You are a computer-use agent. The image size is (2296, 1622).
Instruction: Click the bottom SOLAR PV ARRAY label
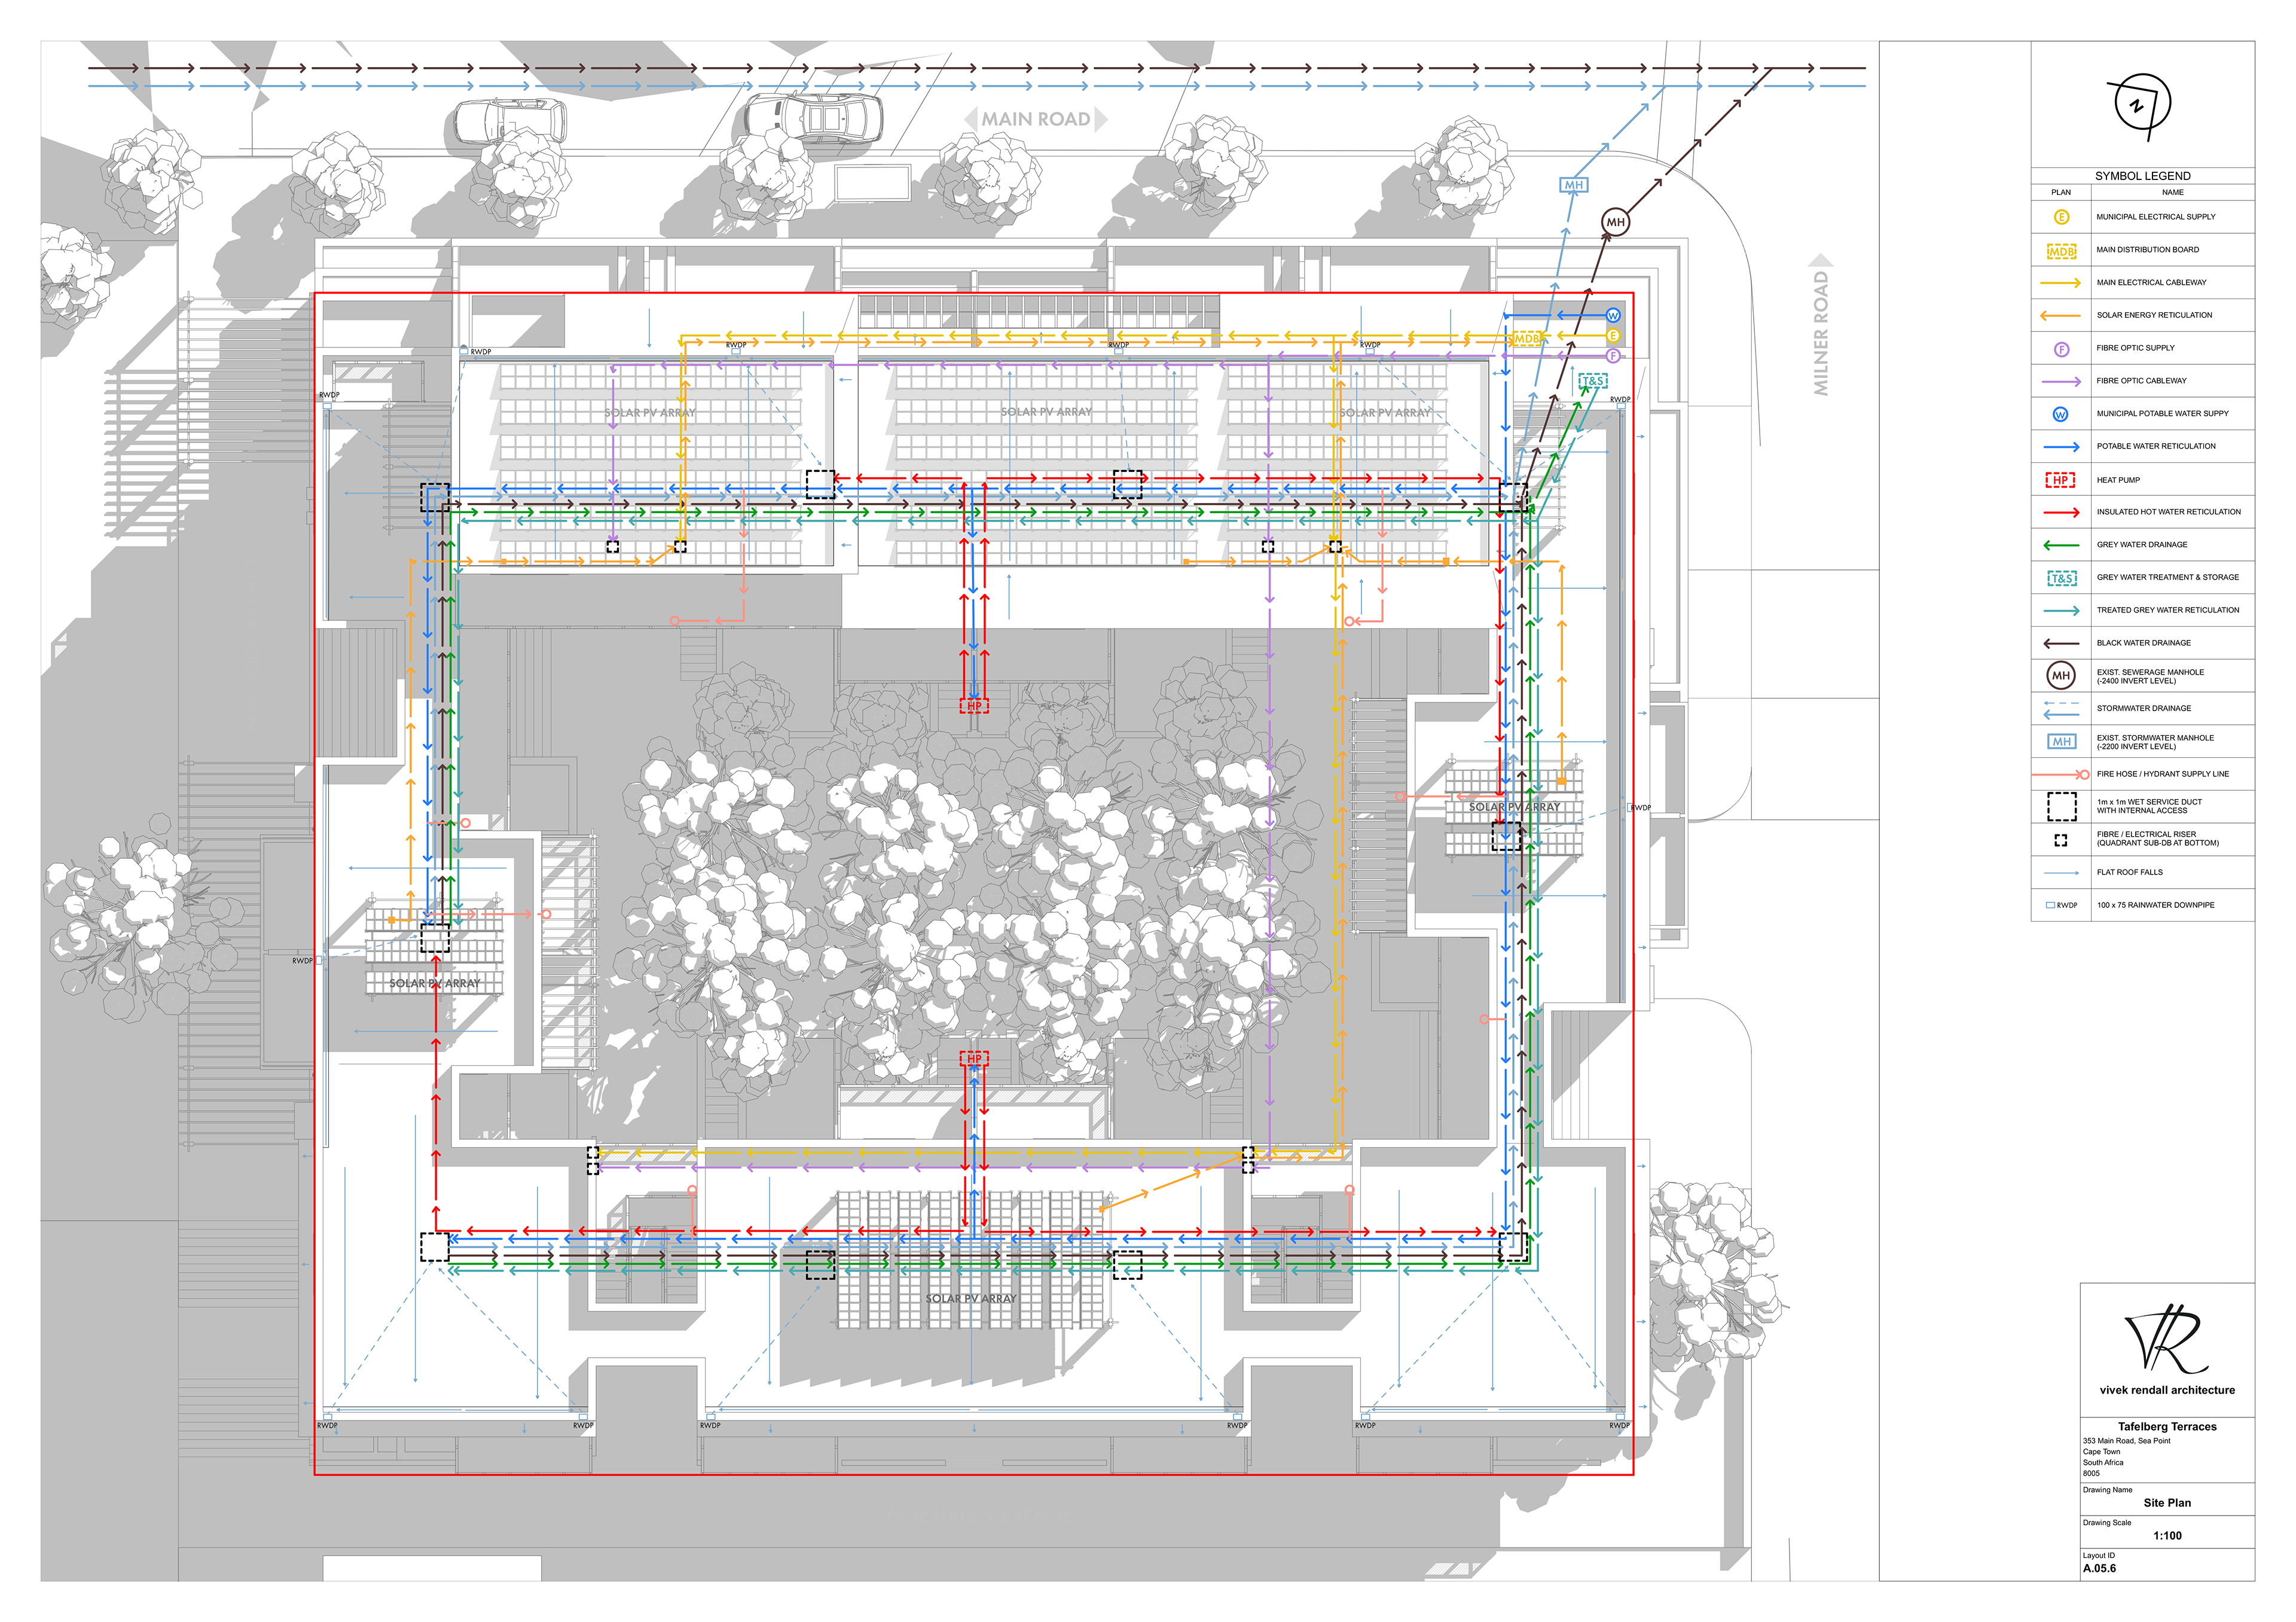[970, 1298]
